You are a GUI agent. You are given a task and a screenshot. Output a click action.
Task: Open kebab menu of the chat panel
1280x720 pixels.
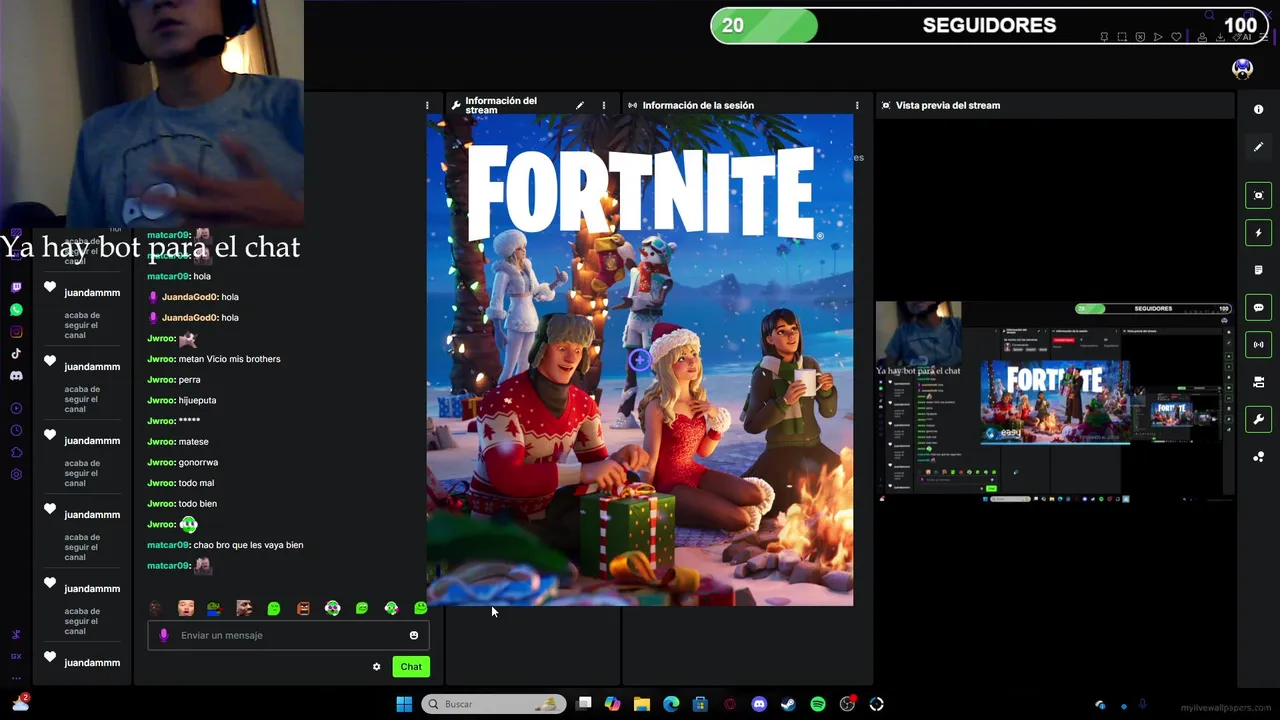pyautogui.click(x=427, y=105)
